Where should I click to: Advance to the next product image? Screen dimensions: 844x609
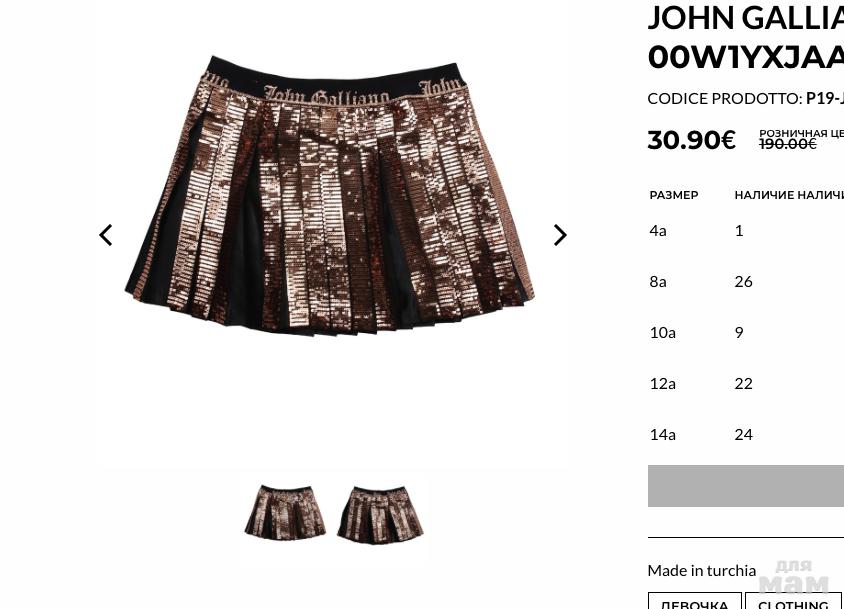click(x=560, y=235)
